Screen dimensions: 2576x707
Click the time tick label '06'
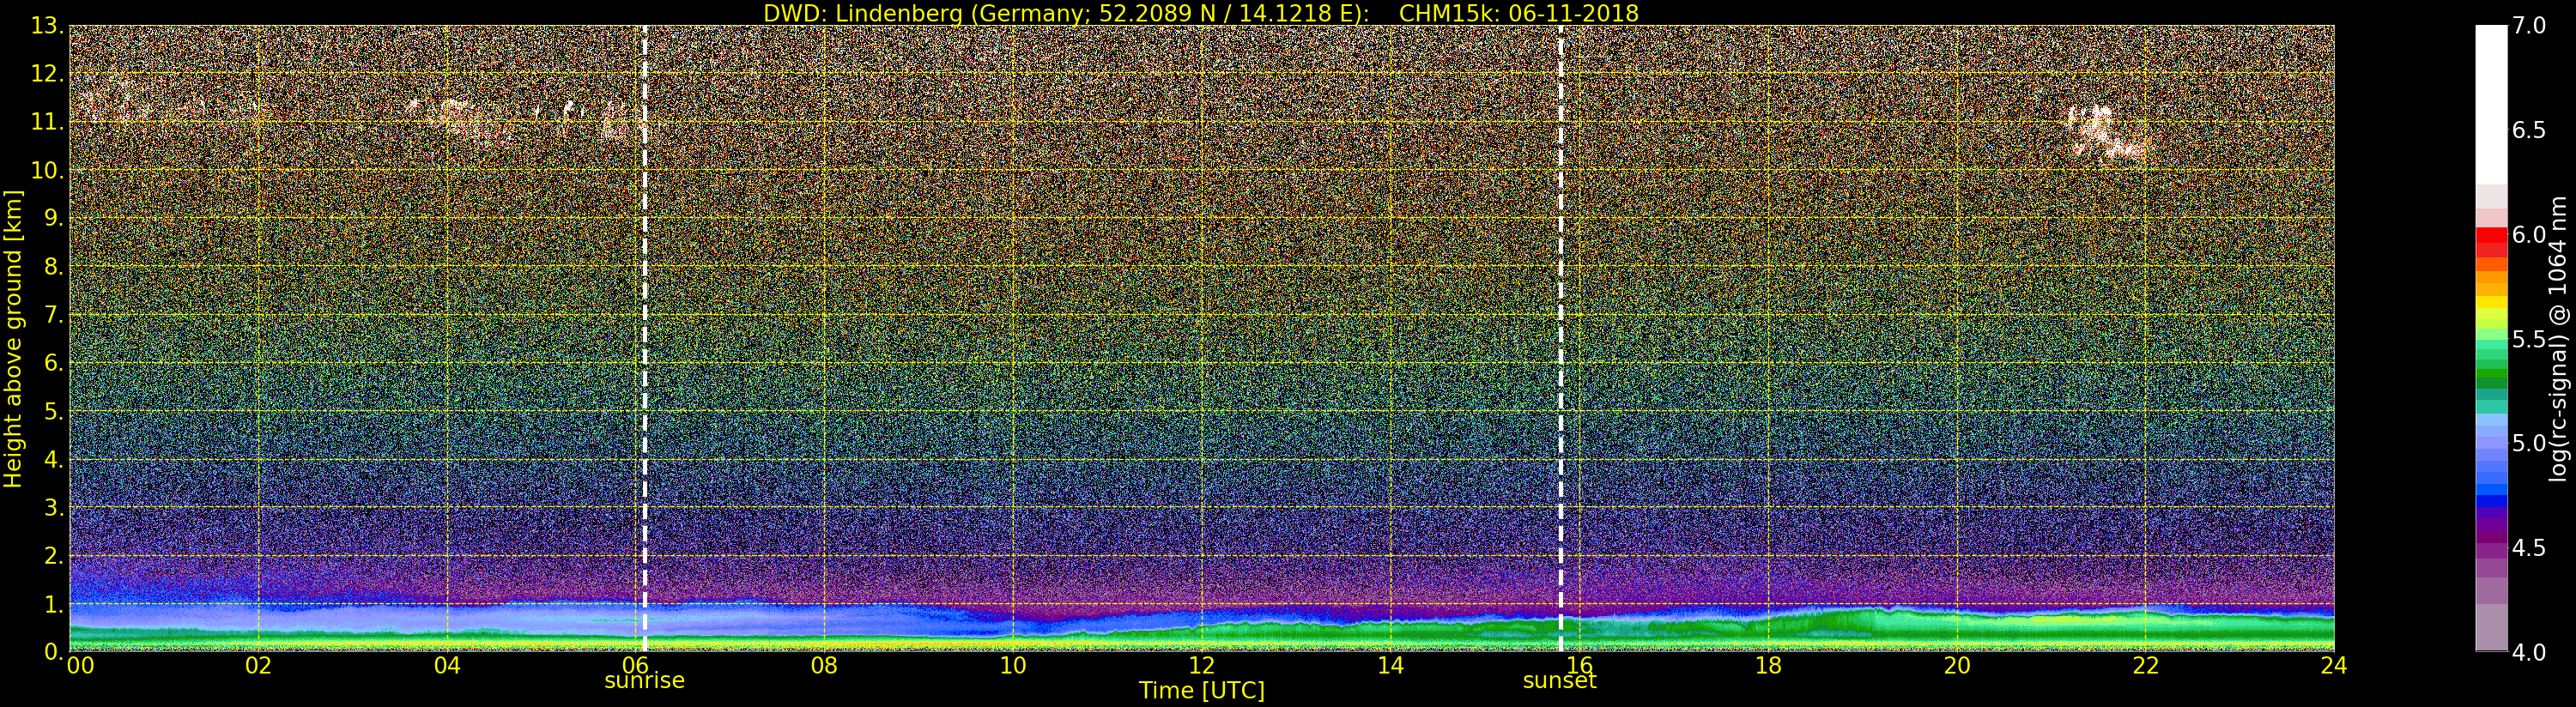[x=636, y=665]
